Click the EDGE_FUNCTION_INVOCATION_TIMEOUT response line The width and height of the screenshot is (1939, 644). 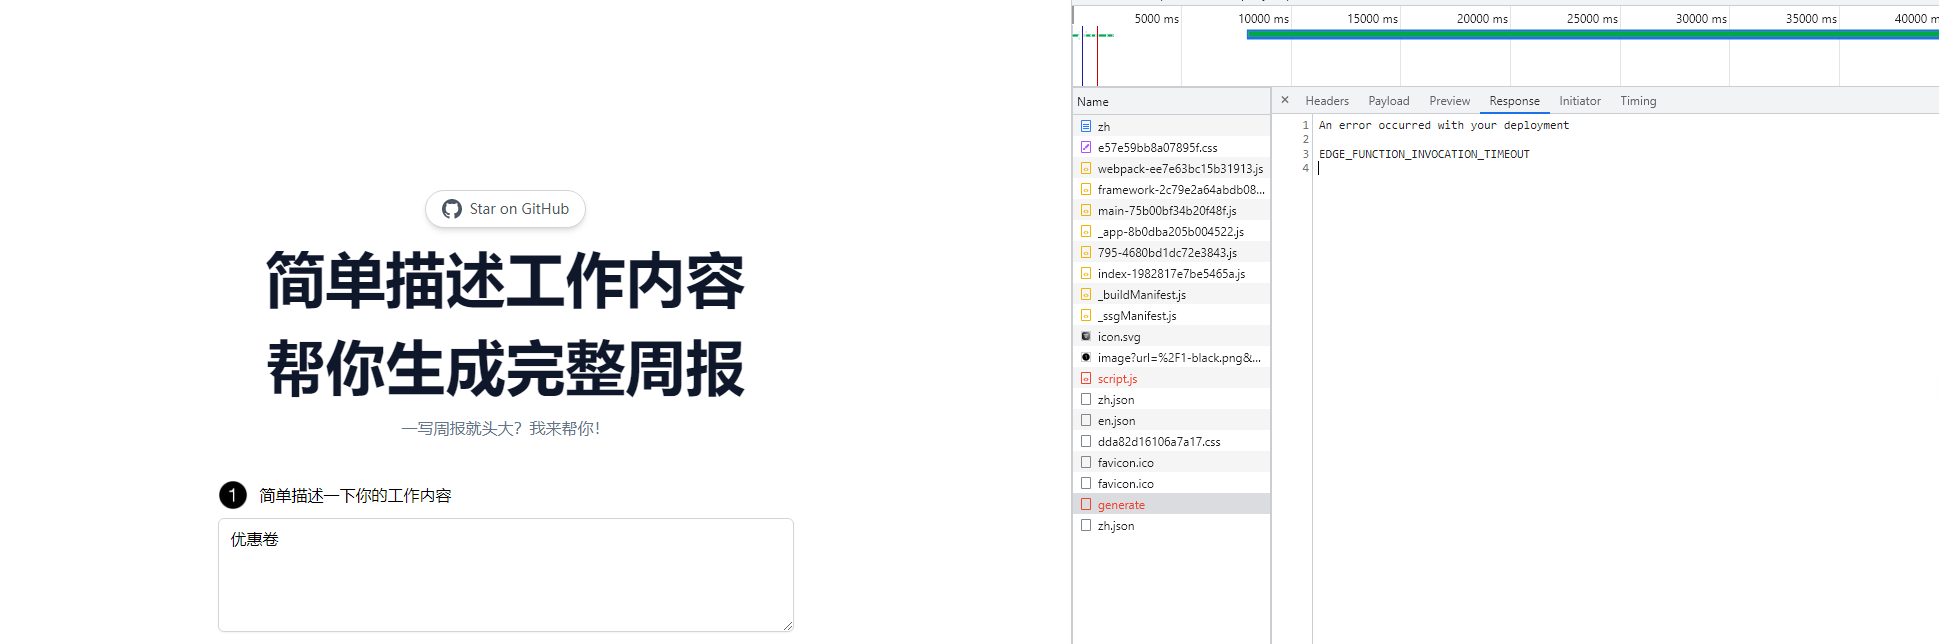coord(1424,154)
